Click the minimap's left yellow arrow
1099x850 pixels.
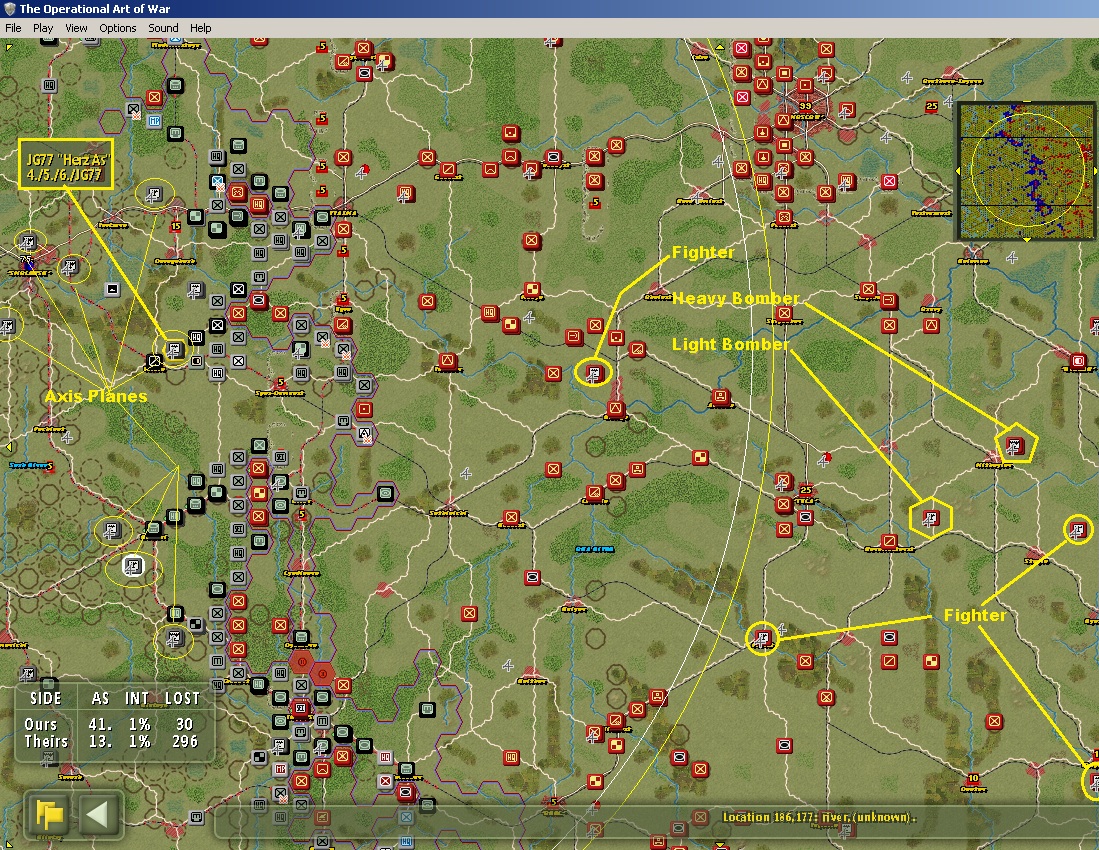[x=959, y=171]
